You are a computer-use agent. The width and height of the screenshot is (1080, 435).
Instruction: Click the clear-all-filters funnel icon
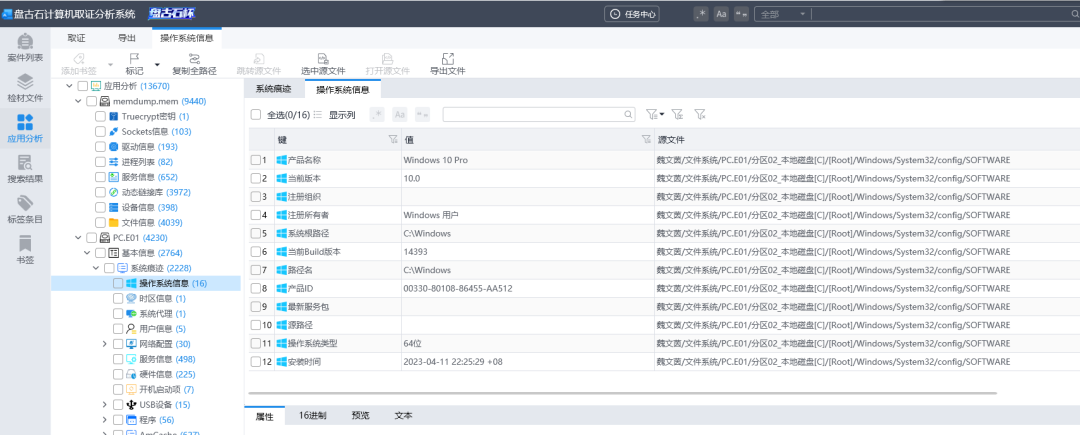pyautogui.click(x=700, y=114)
